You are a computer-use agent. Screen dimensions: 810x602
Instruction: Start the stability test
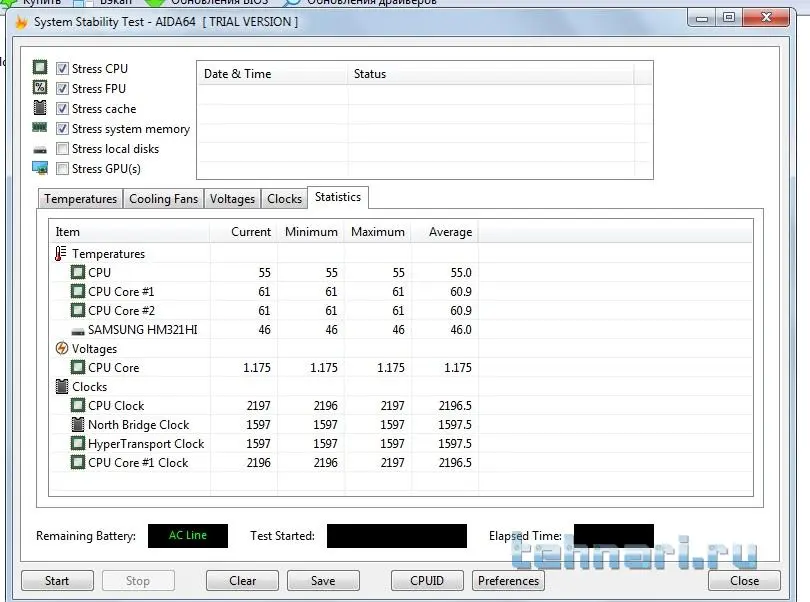57,581
